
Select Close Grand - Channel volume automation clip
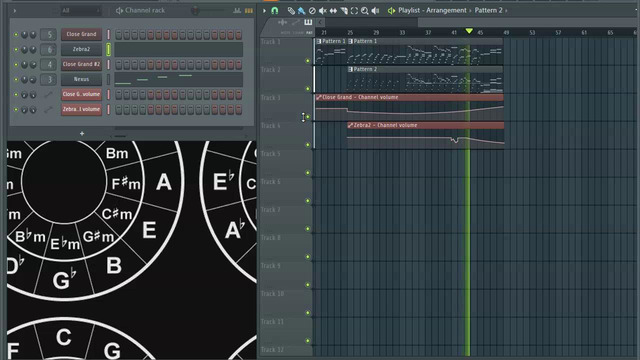pyautogui.click(x=409, y=108)
